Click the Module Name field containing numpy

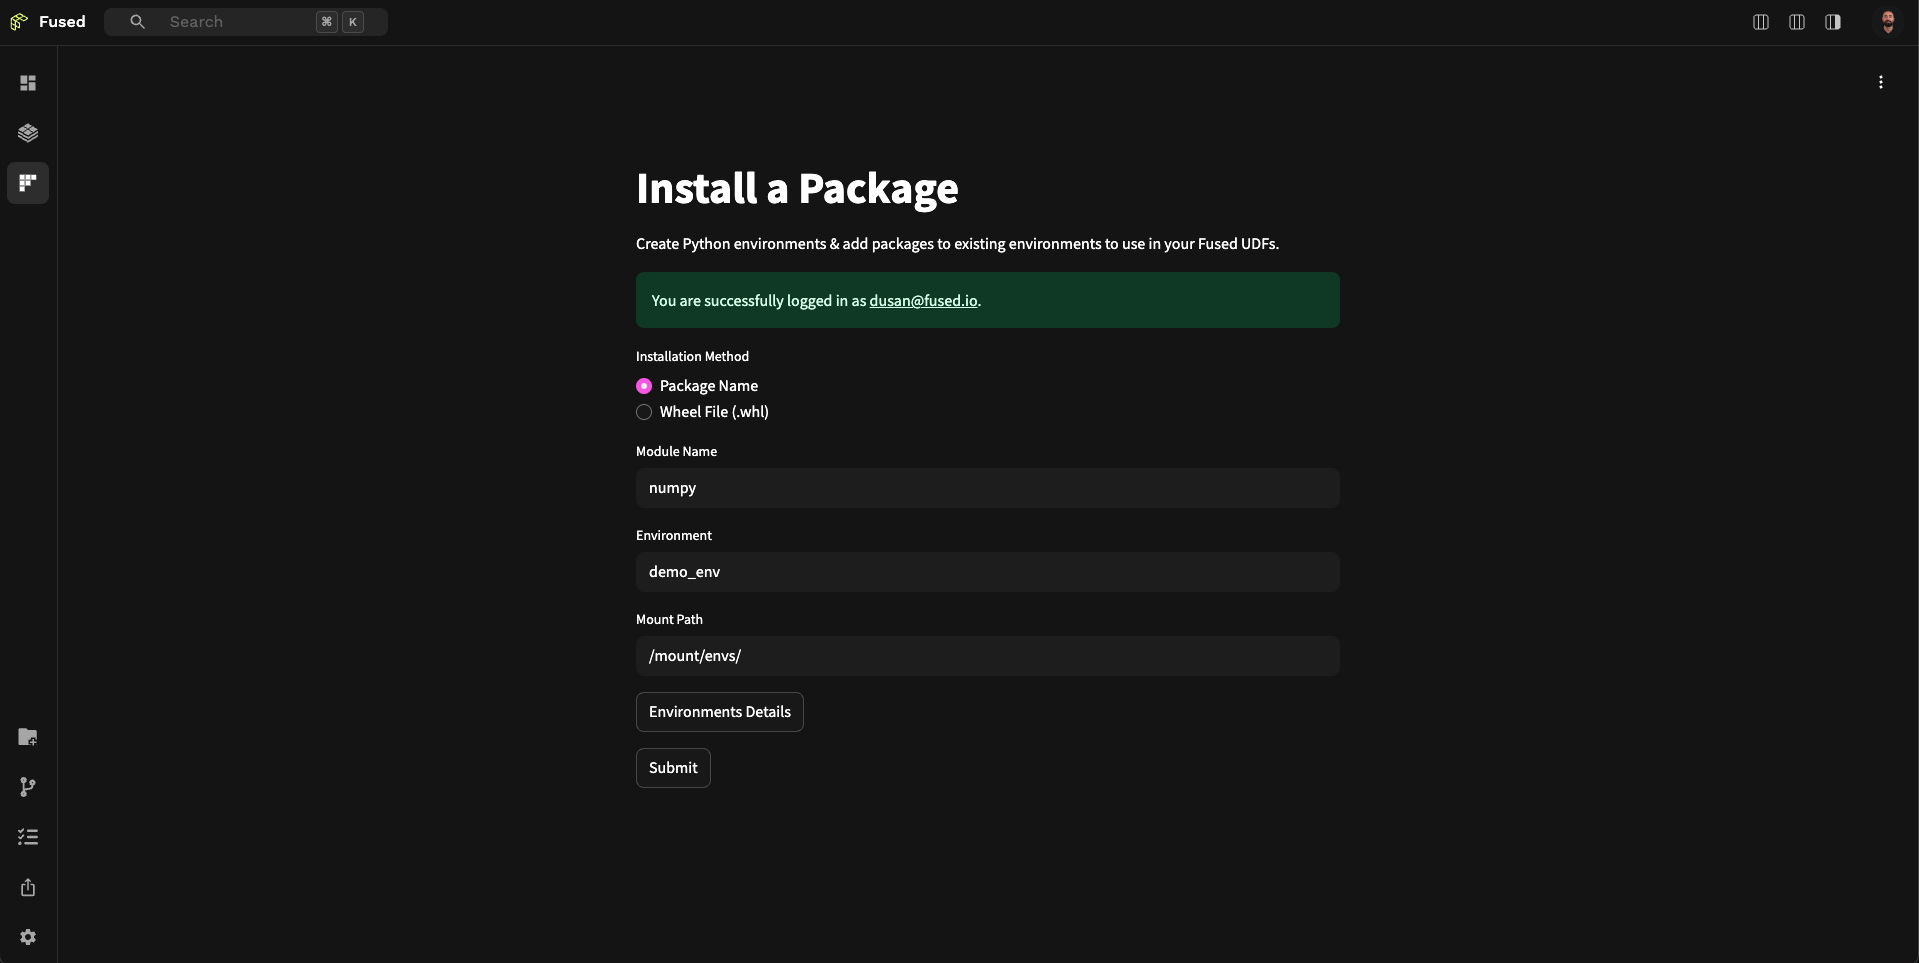click(x=986, y=488)
